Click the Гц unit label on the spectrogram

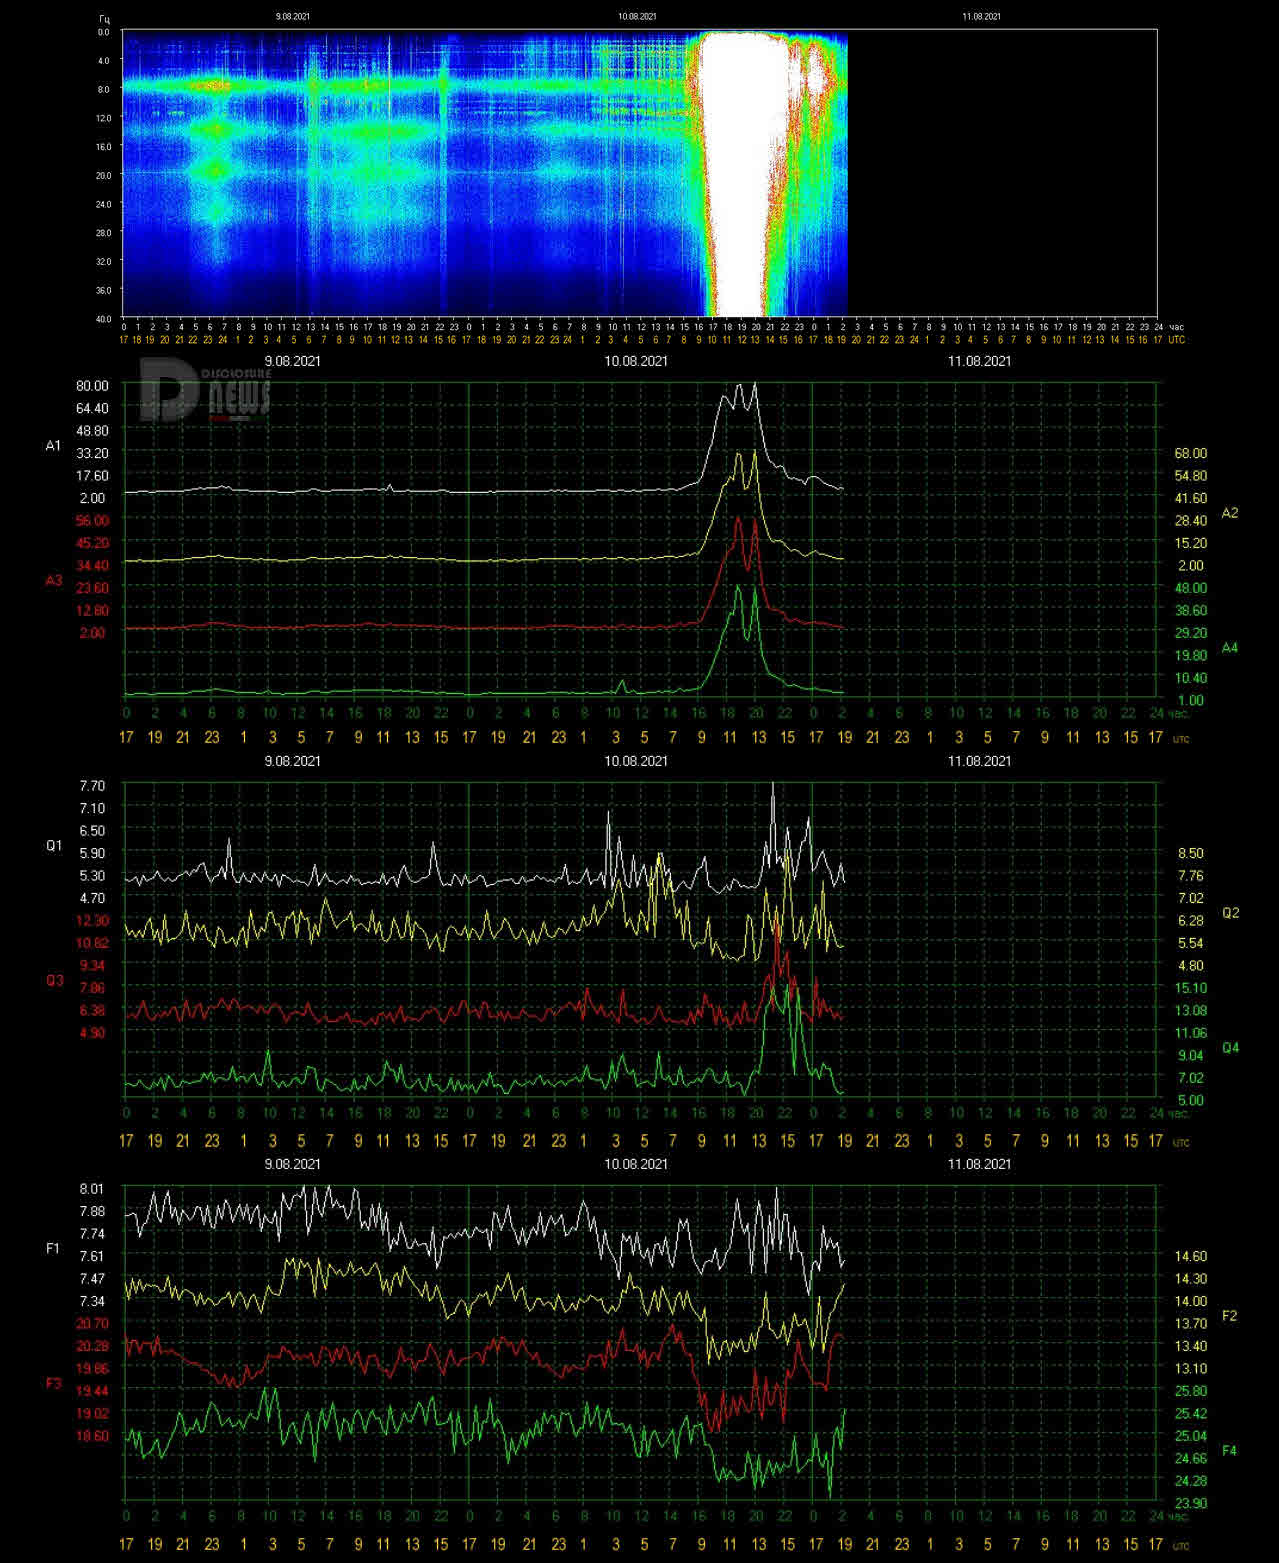tap(104, 18)
